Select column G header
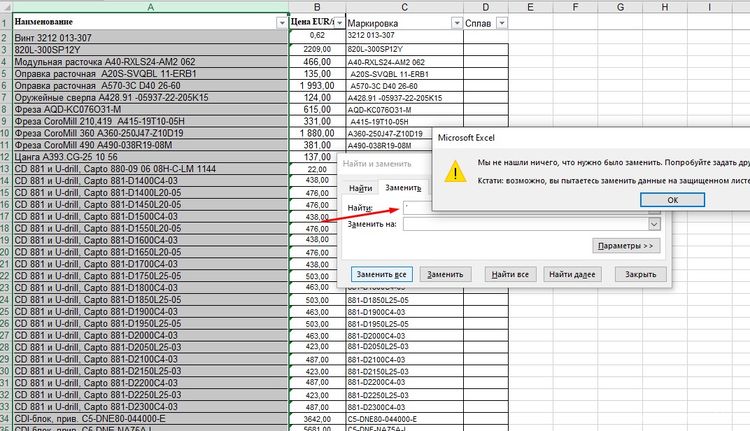 pyautogui.click(x=620, y=7)
